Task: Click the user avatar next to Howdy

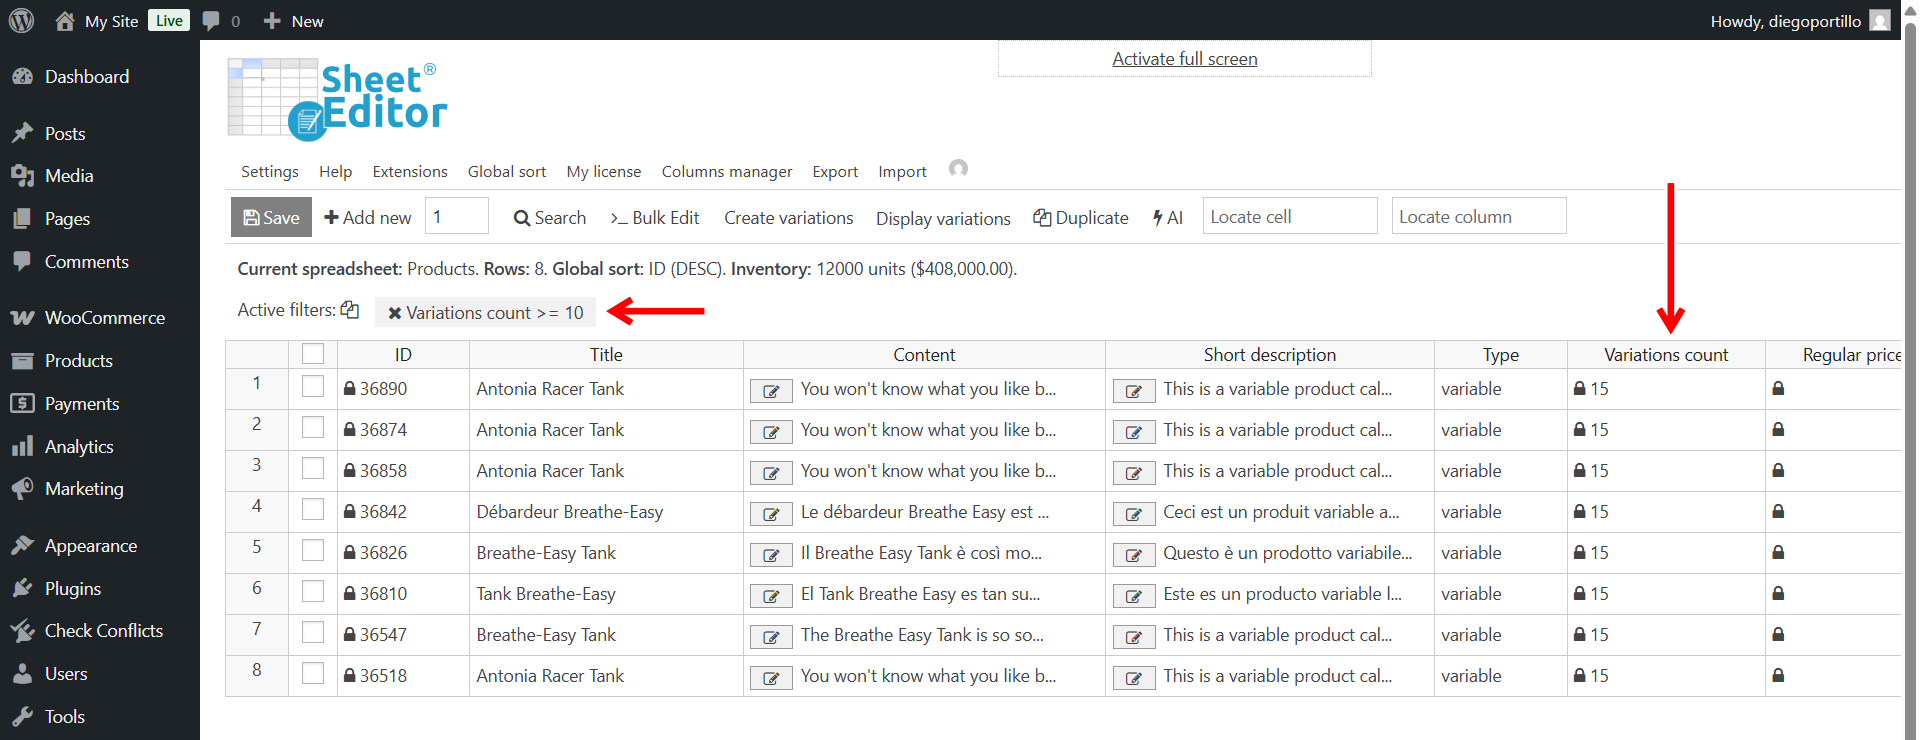Action: pos(1880,21)
